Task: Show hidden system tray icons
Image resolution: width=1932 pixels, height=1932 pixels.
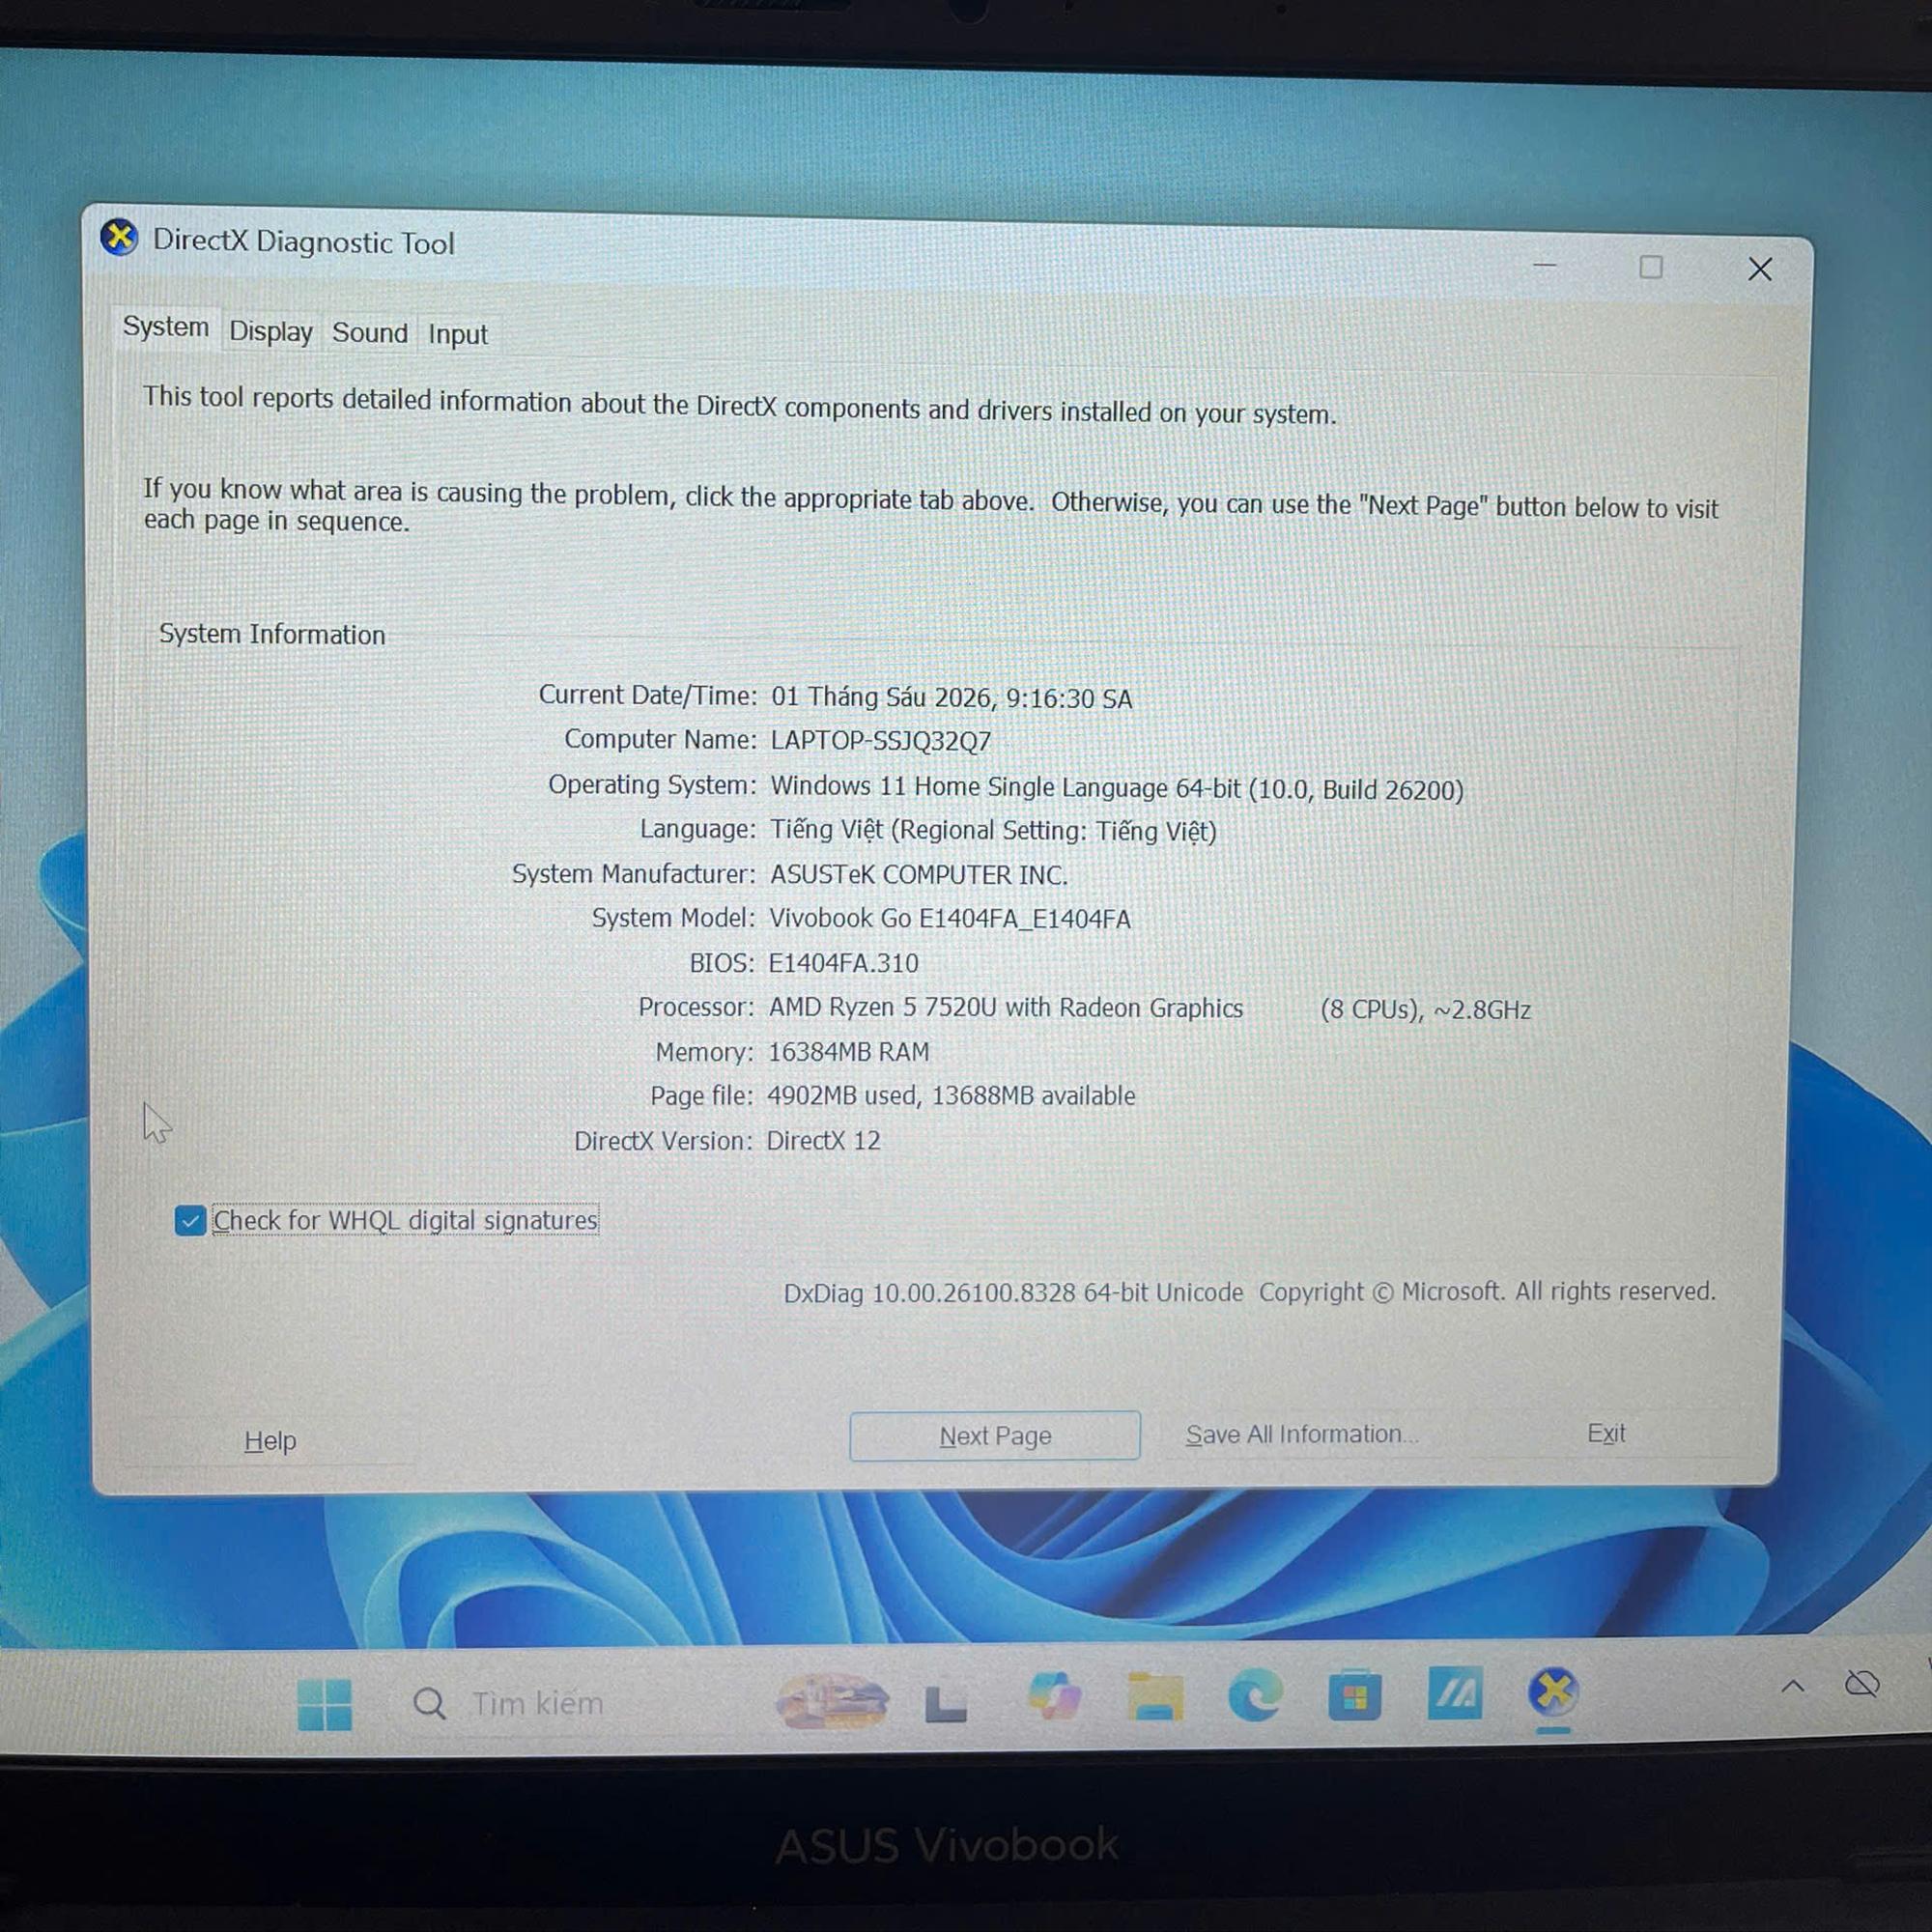Action: coord(1793,1687)
